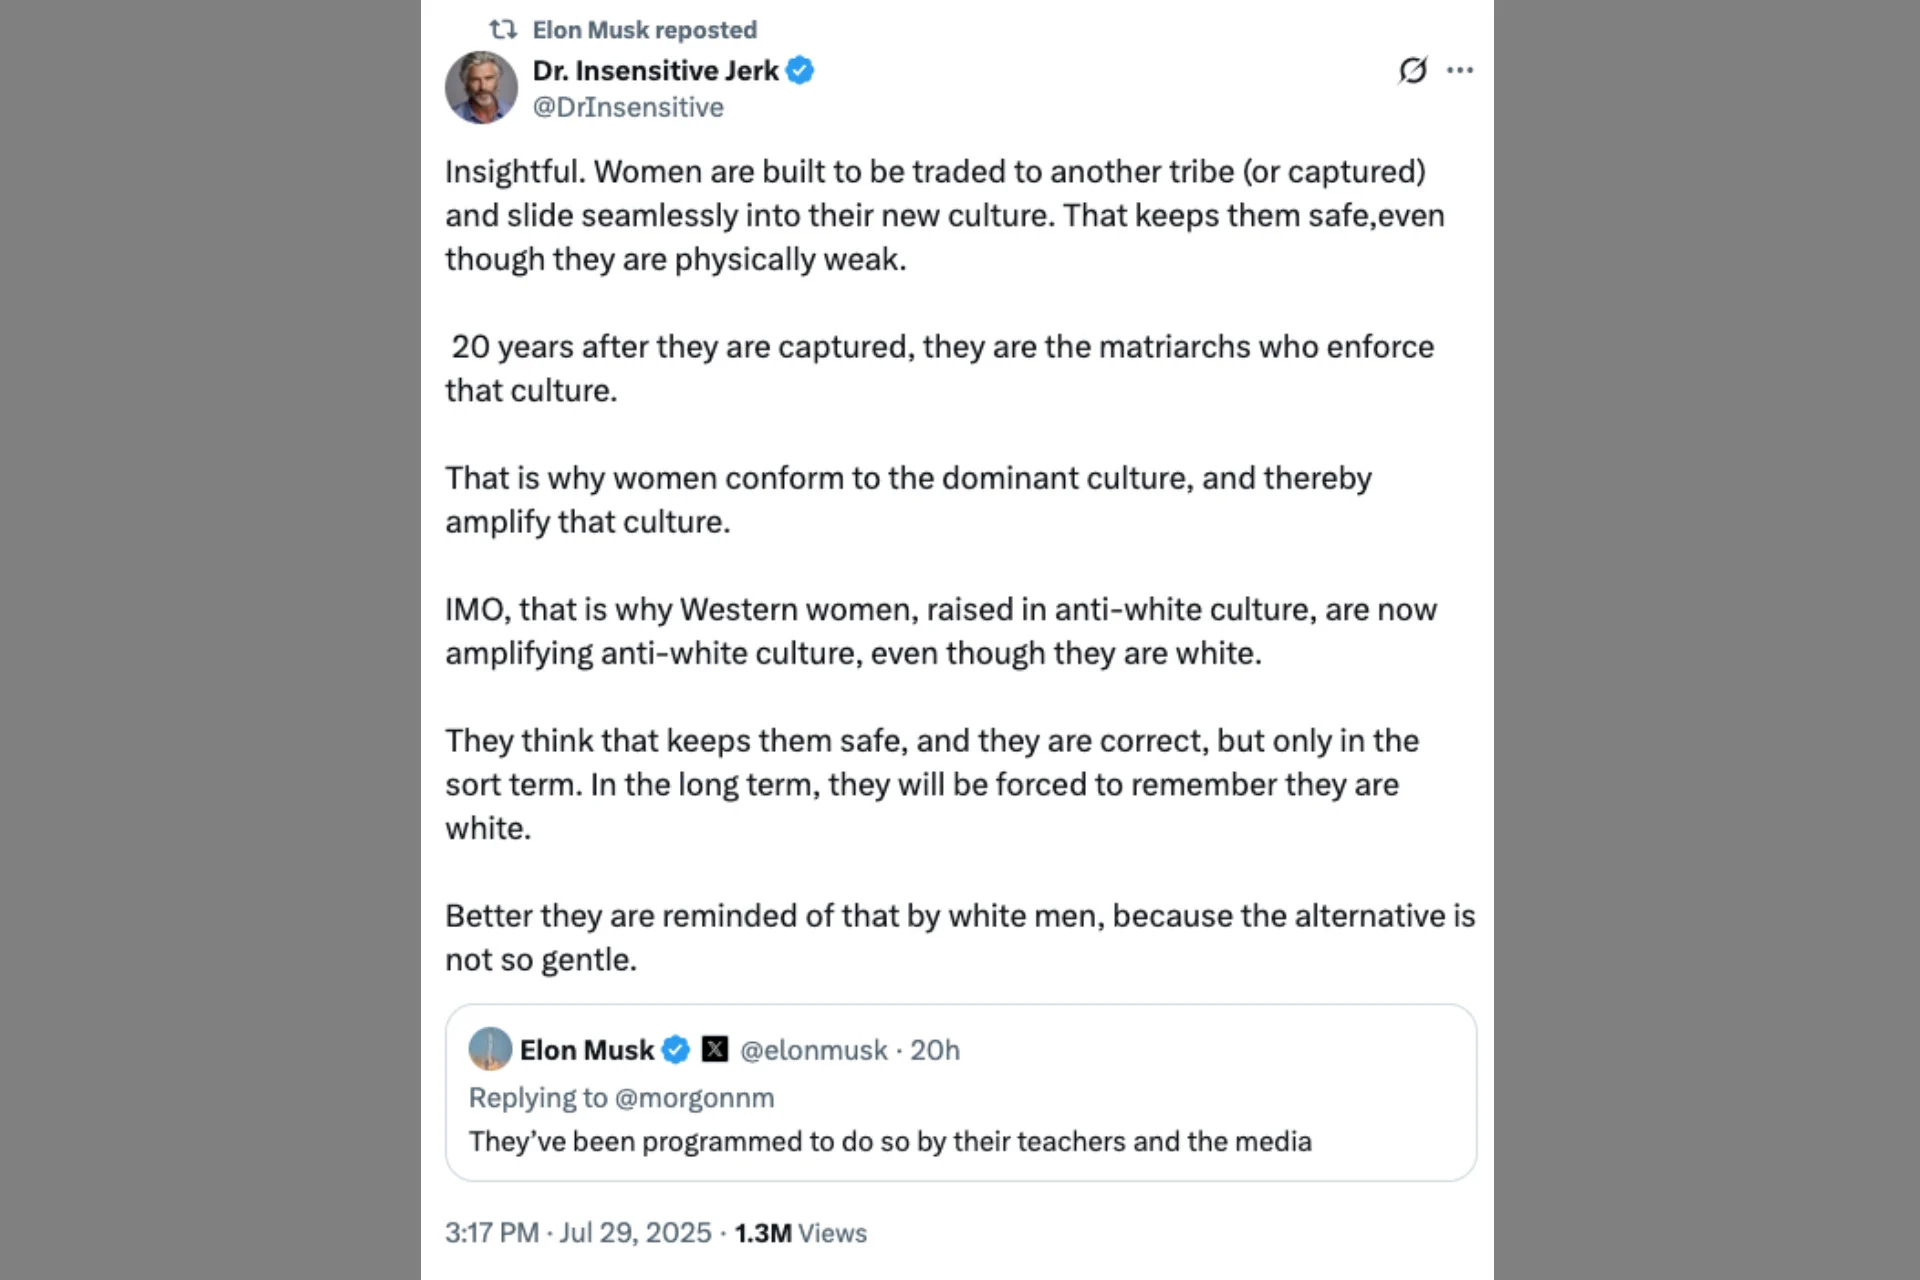Click verified badge beside Dr. Insensitive Jerk
Screen dimensions: 1920x1280
800,71
